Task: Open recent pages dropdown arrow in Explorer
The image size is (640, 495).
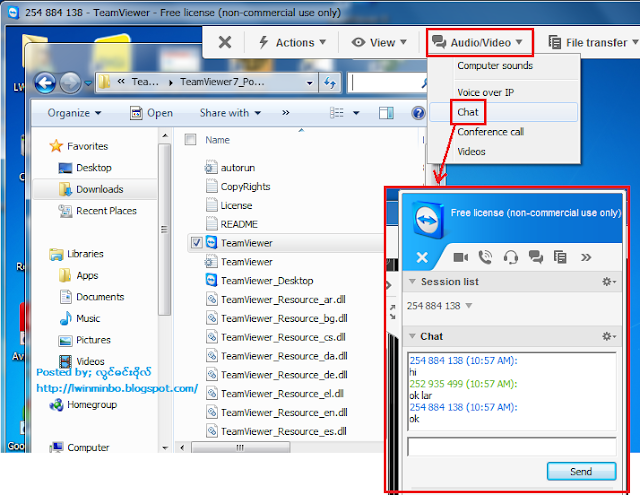Action: pyautogui.click(x=88, y=84)
